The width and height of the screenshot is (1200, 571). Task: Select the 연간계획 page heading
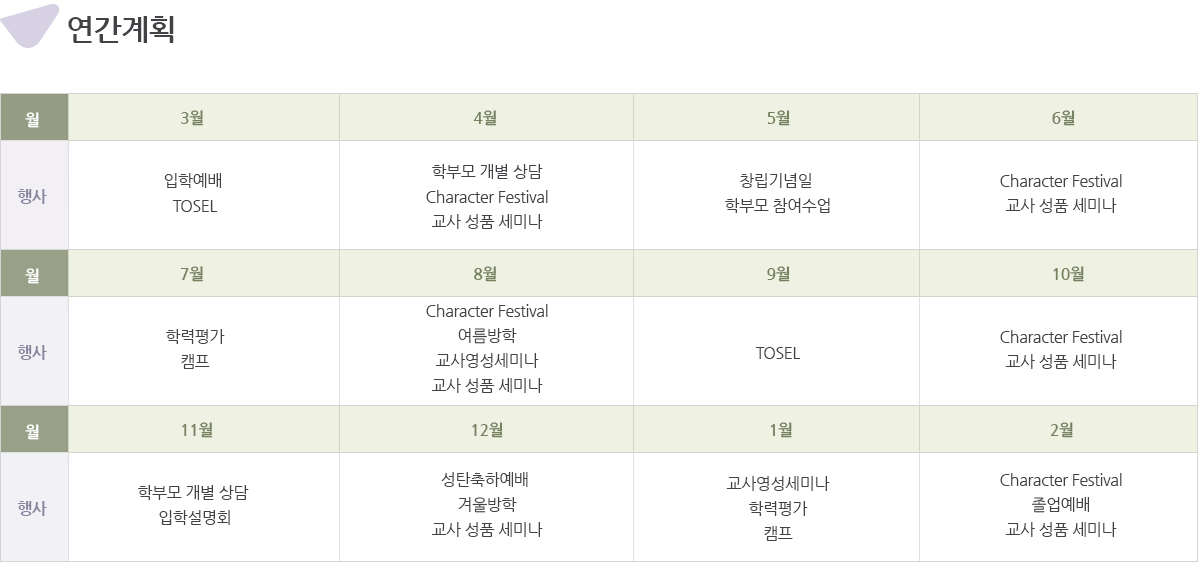click(x=121, y=28)
